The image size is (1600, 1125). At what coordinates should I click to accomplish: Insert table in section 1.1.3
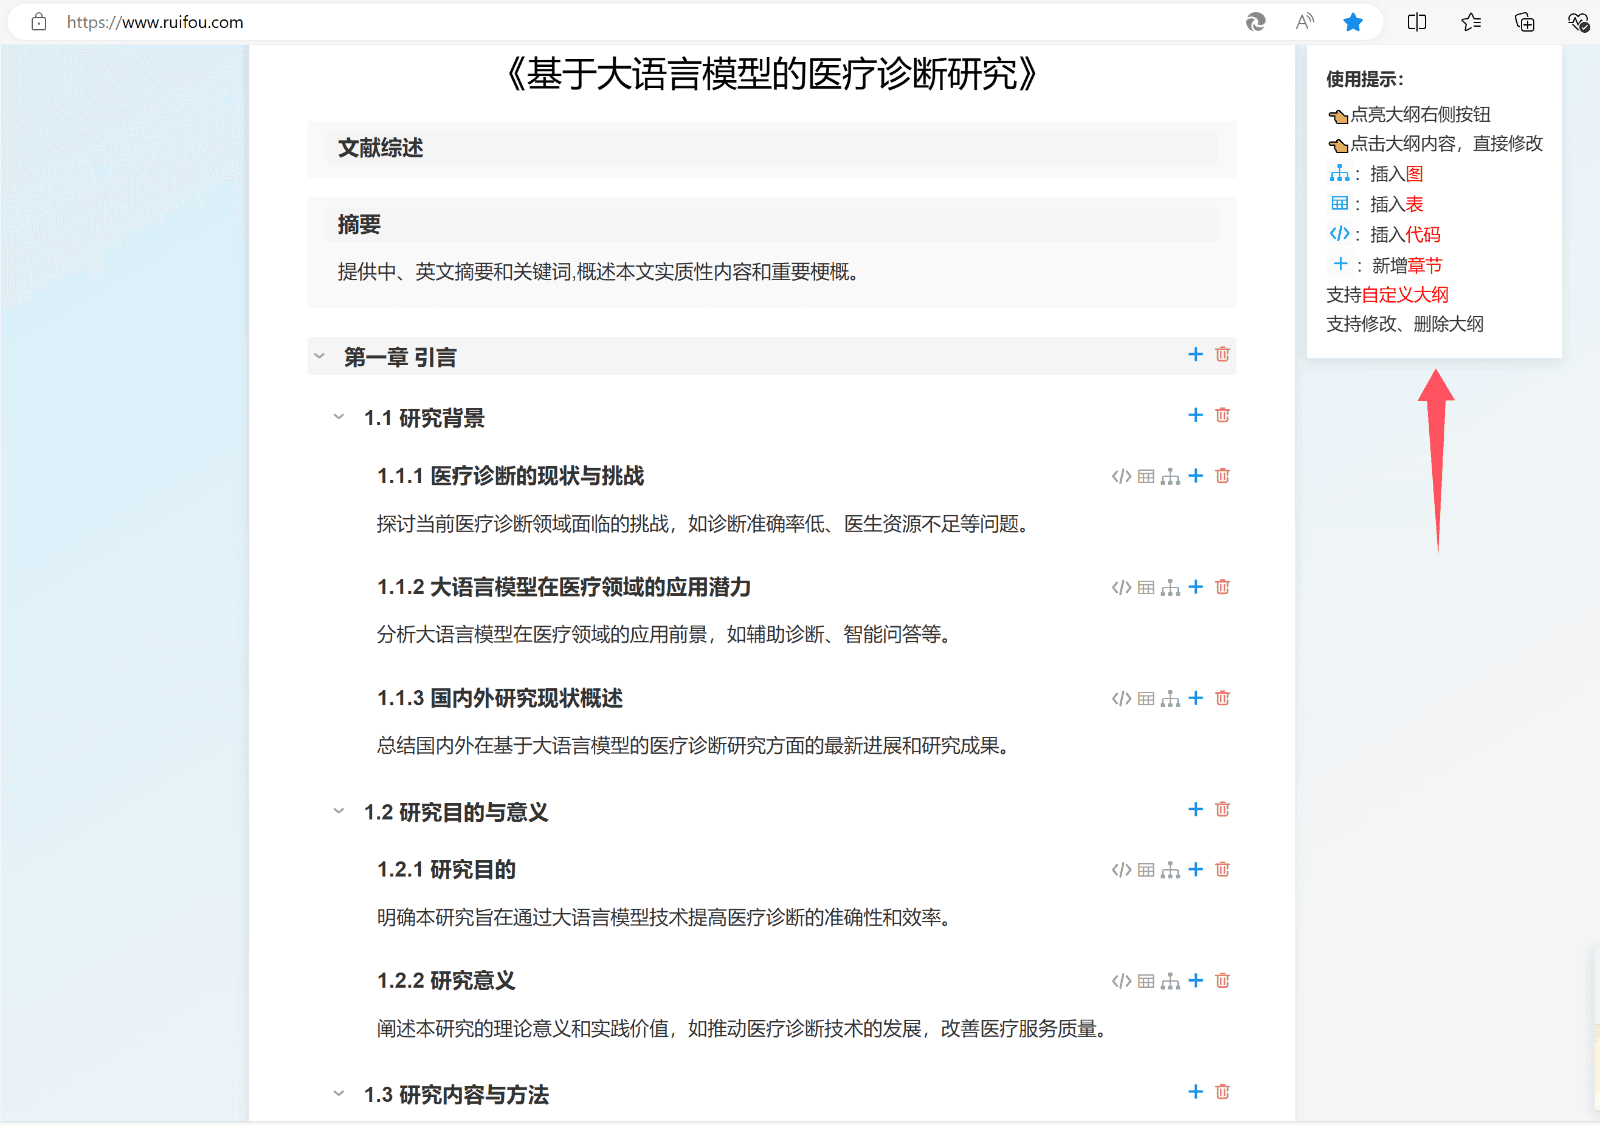(x=1146, y=698)
